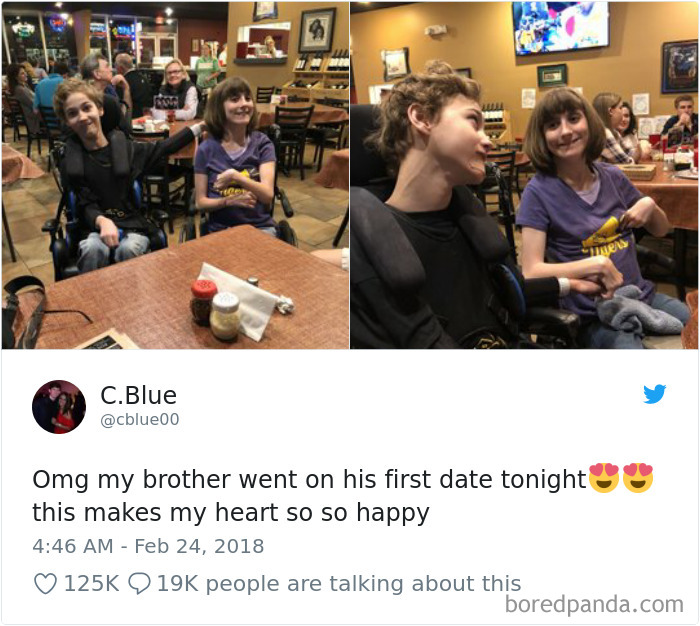This screenshot has height=626, width=700.
Task: Click the boredpanda.com watermark
Action: (594, 605)
